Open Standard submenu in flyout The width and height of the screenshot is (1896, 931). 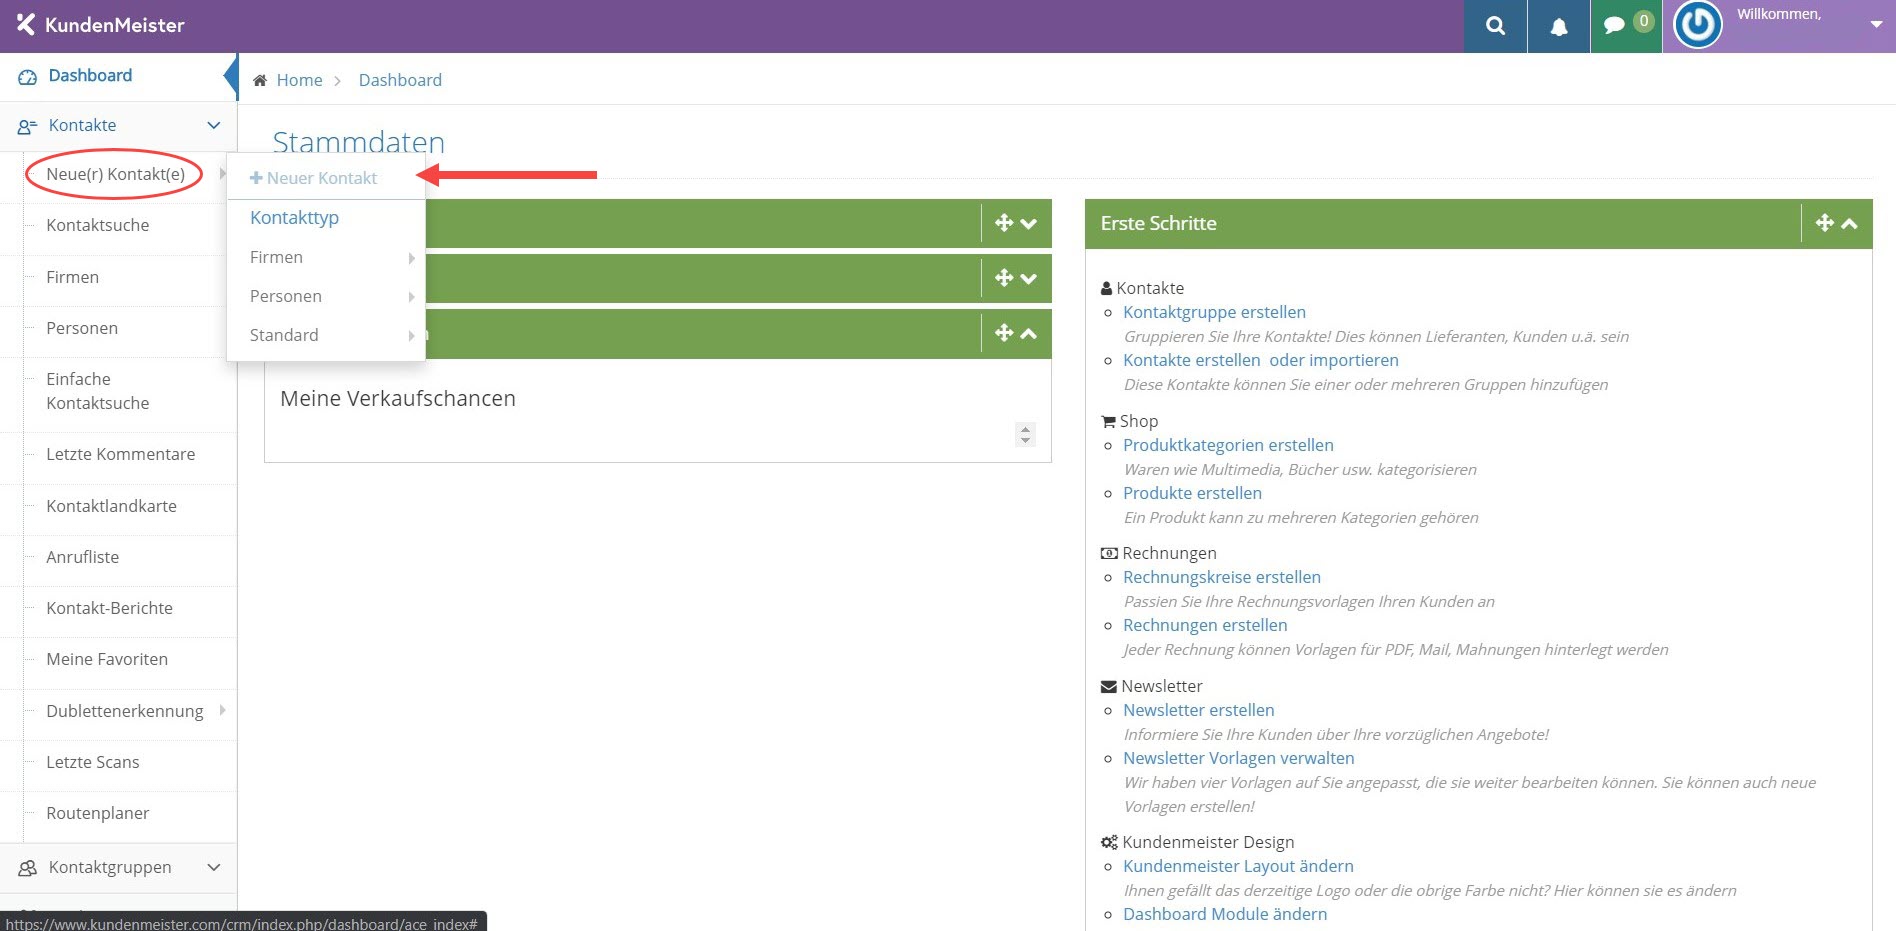coord(326,335)
